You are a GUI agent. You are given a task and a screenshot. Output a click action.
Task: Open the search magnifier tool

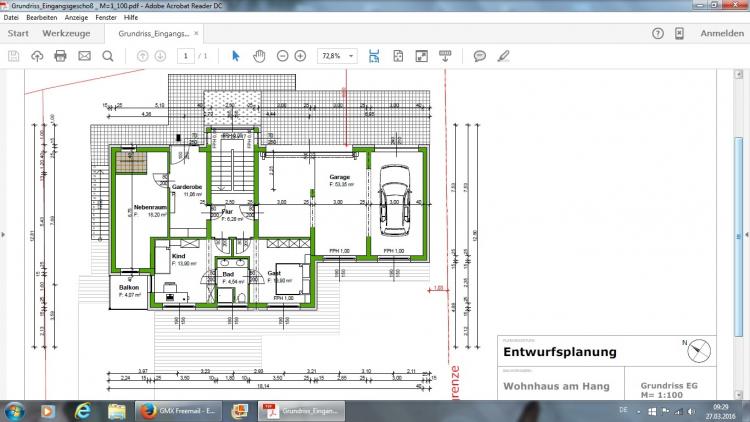(x=108, y=56)
